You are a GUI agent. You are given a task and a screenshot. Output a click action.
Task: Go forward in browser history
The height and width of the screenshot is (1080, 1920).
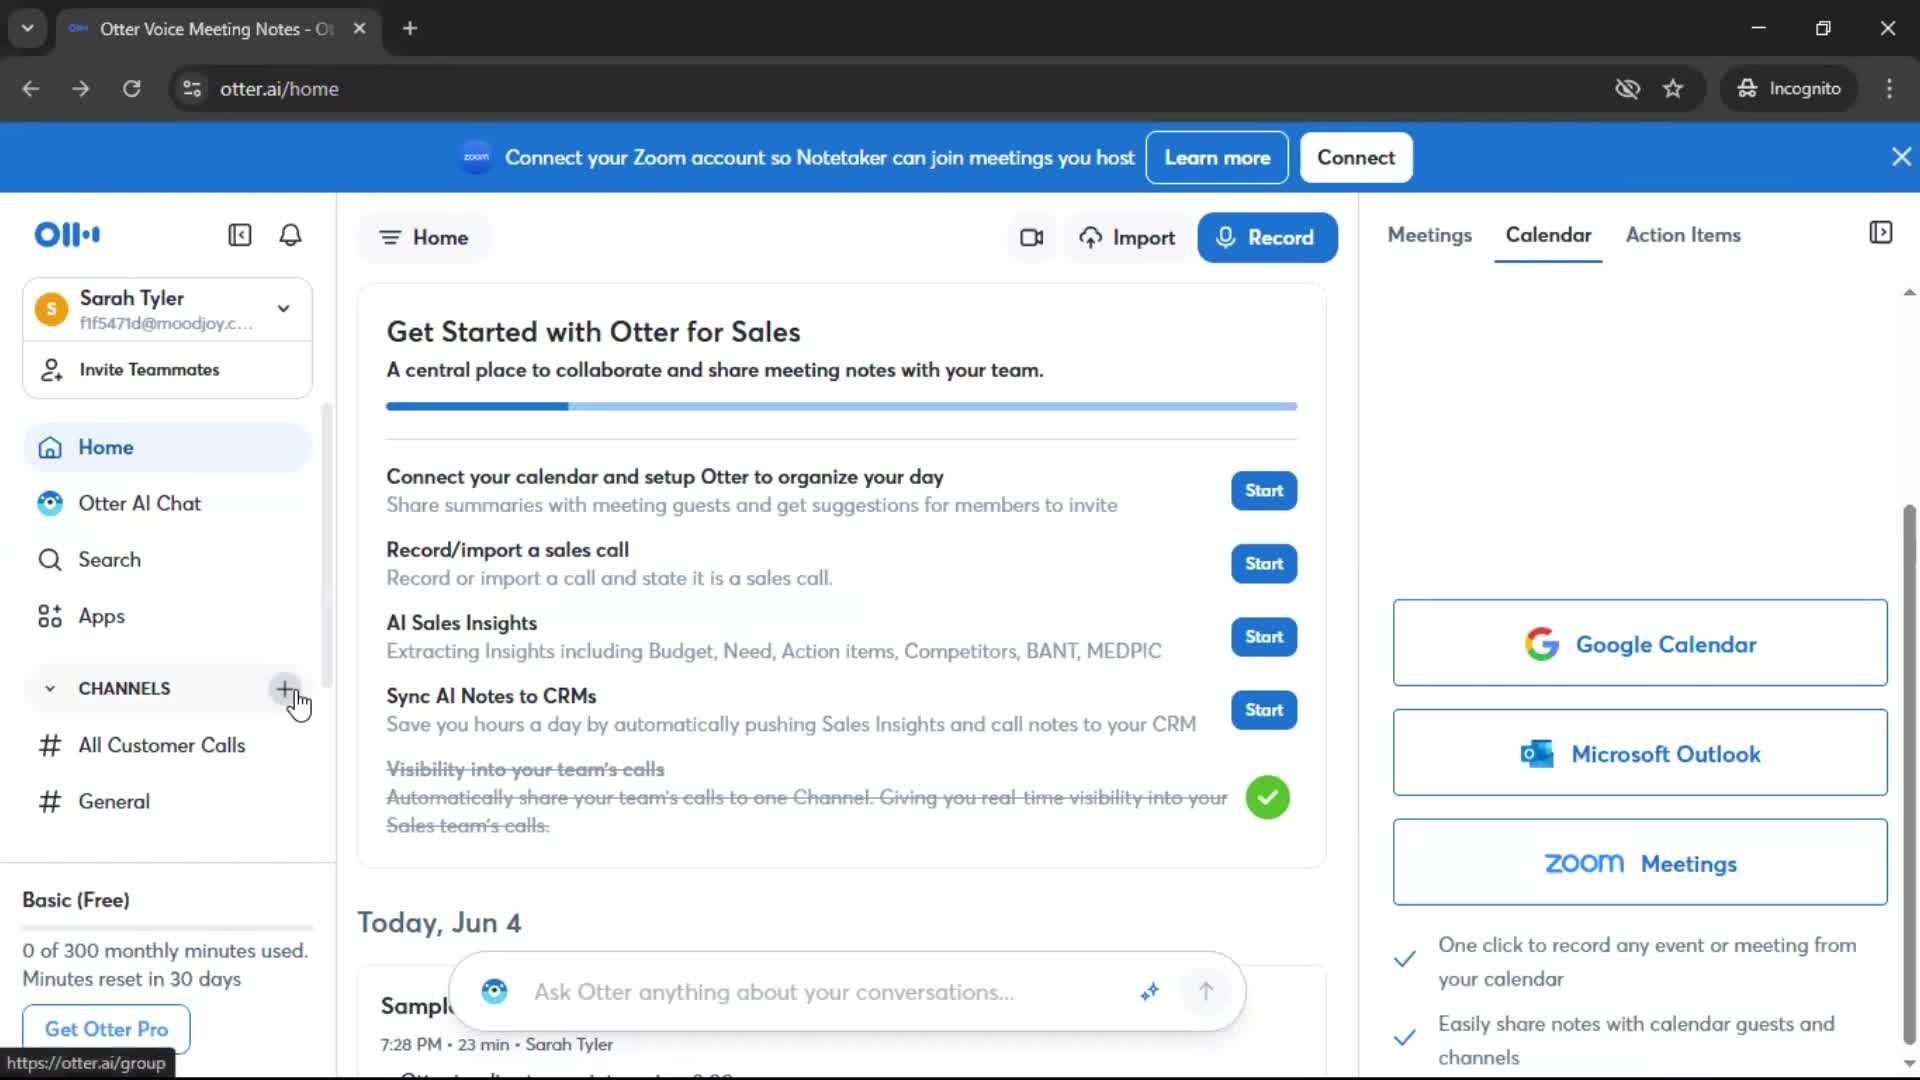81,89
